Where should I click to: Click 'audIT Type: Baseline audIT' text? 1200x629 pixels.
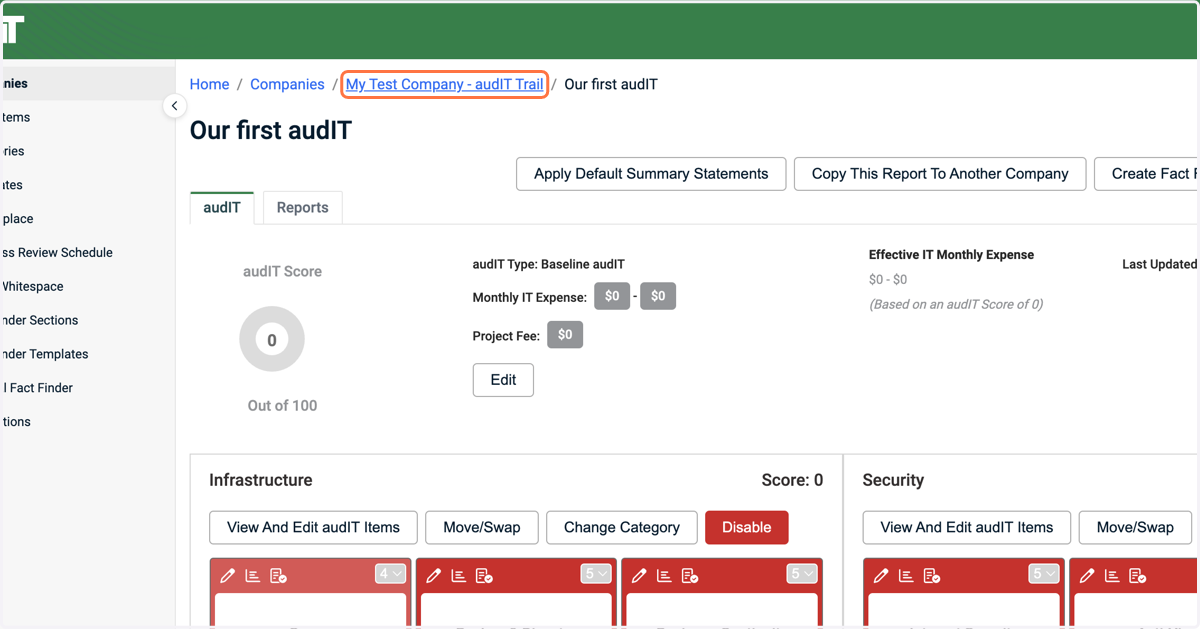click(549, 264)
